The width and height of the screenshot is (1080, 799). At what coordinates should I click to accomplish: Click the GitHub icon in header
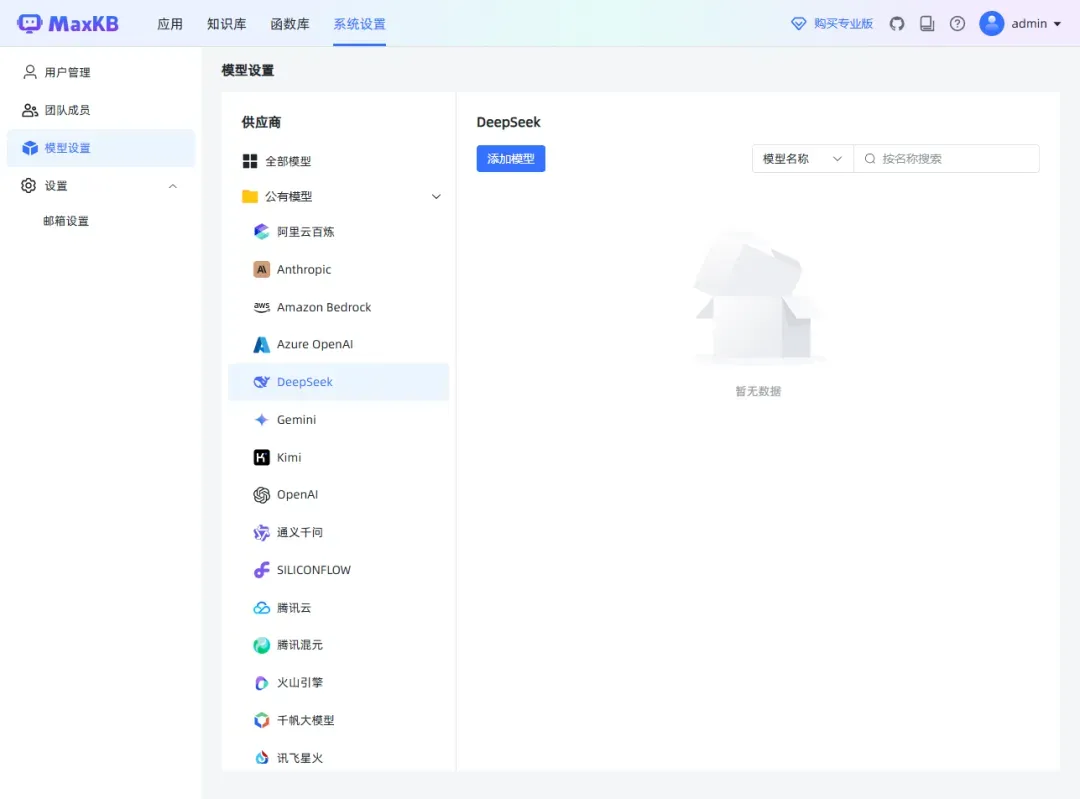(897, 24)
